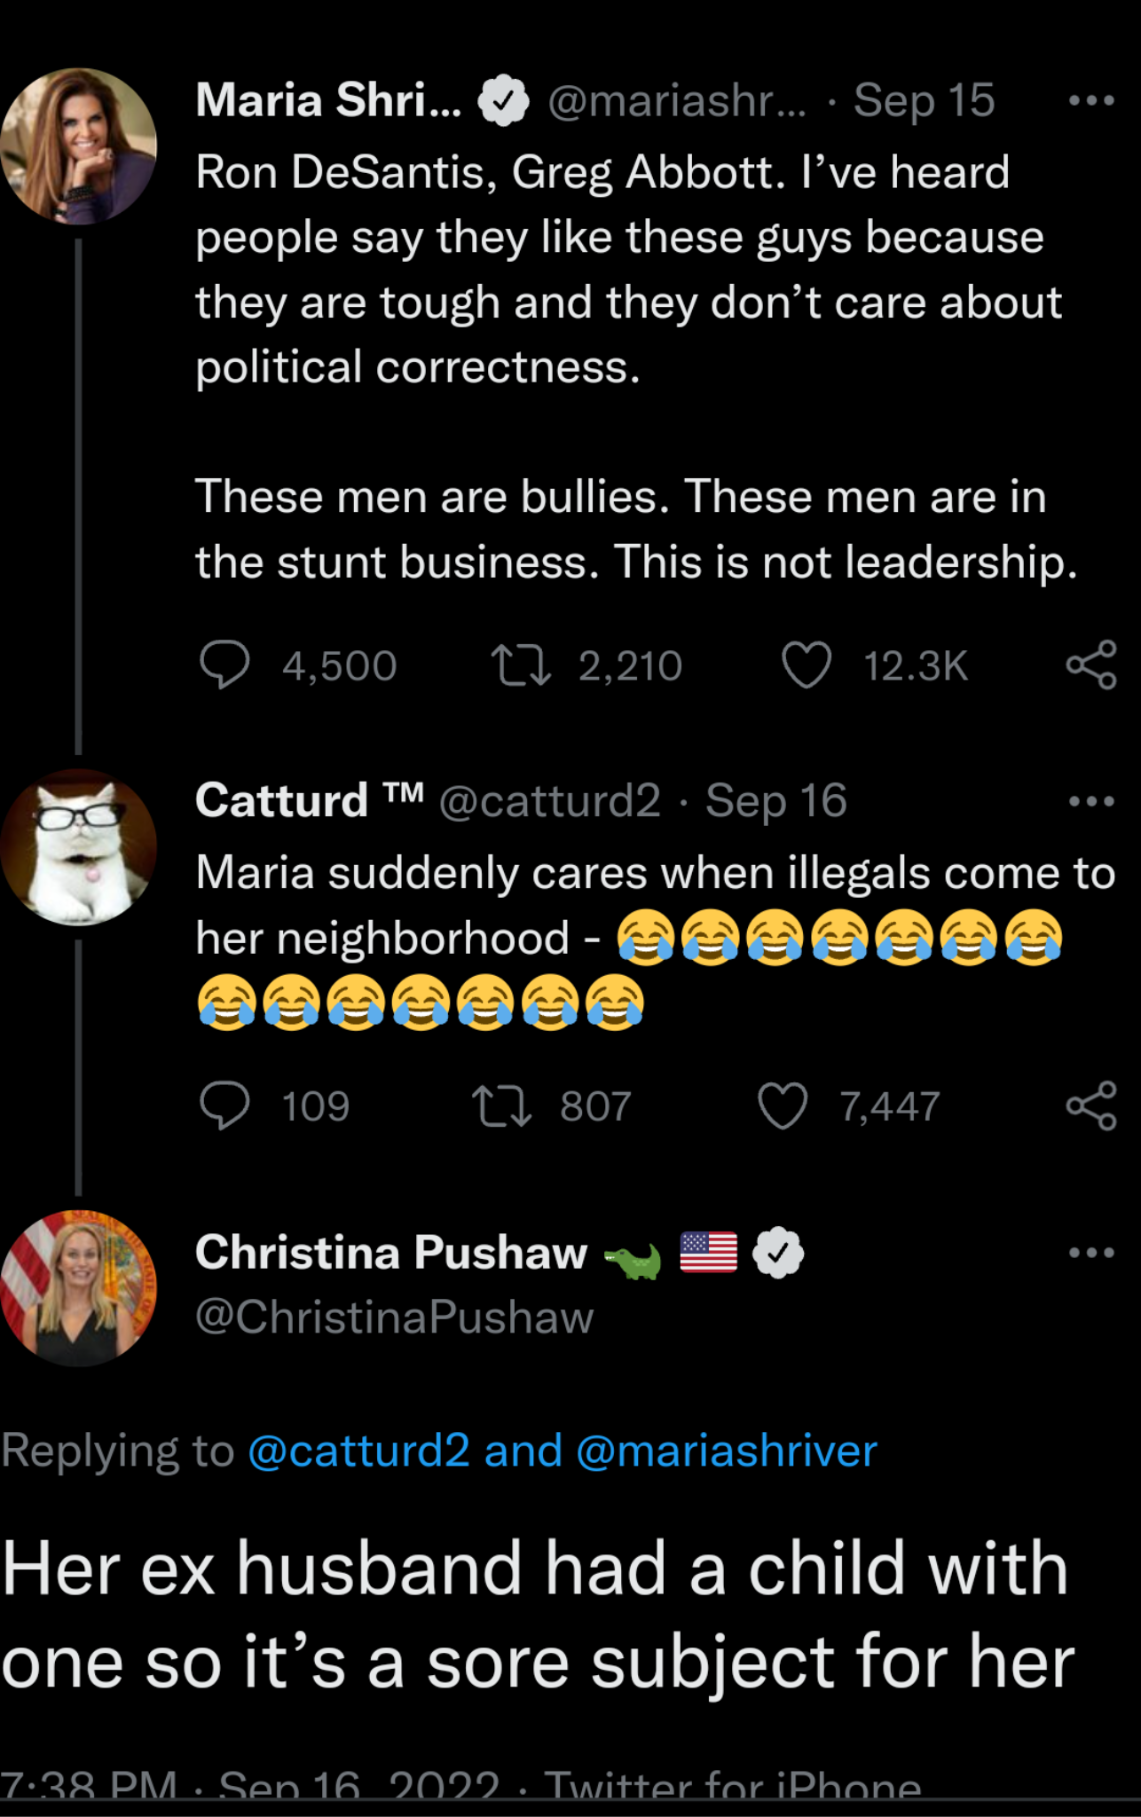
Task: Tap the @ChristinaPushaw handle
Action: point(394,1317)
